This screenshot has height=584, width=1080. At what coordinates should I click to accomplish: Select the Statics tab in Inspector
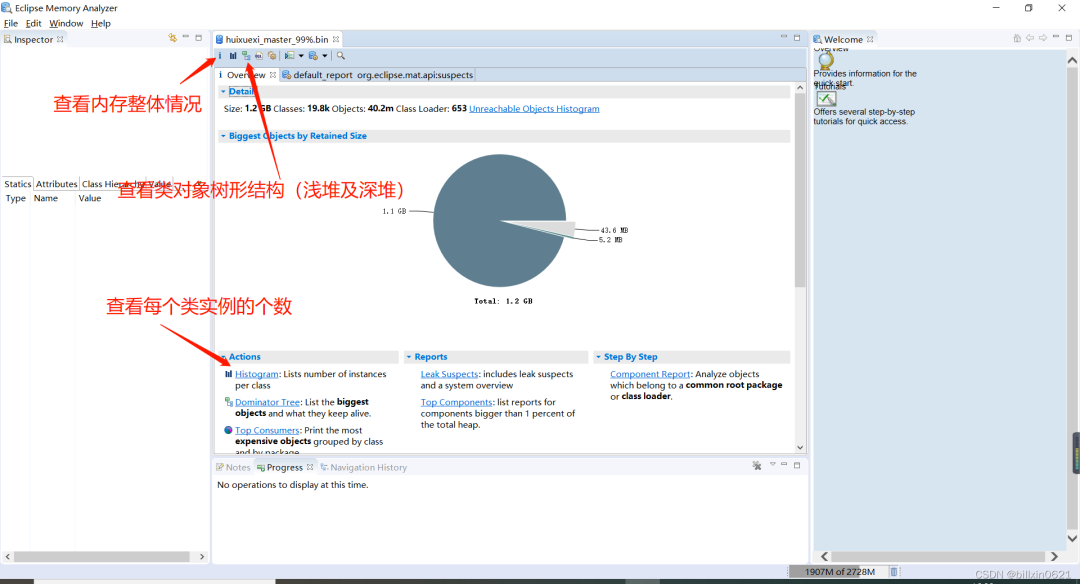point(18,184)
